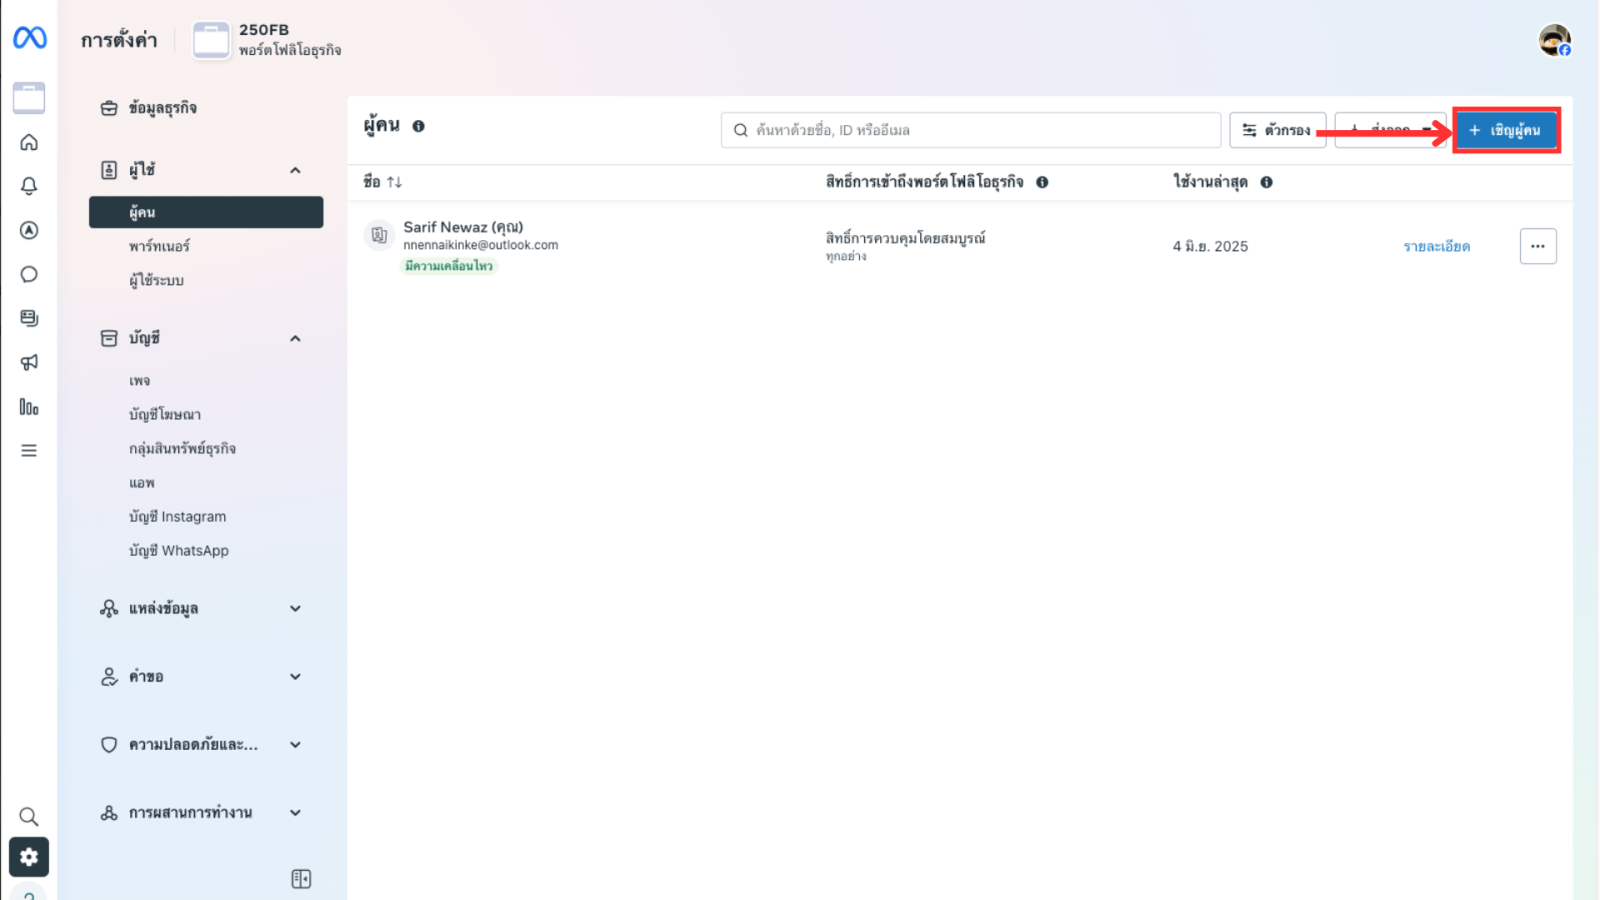The width and height of the screenshot is (1600, 900).
Task: Collapse the ผู้ใช้ section
Action: click(x=295, y=170)
